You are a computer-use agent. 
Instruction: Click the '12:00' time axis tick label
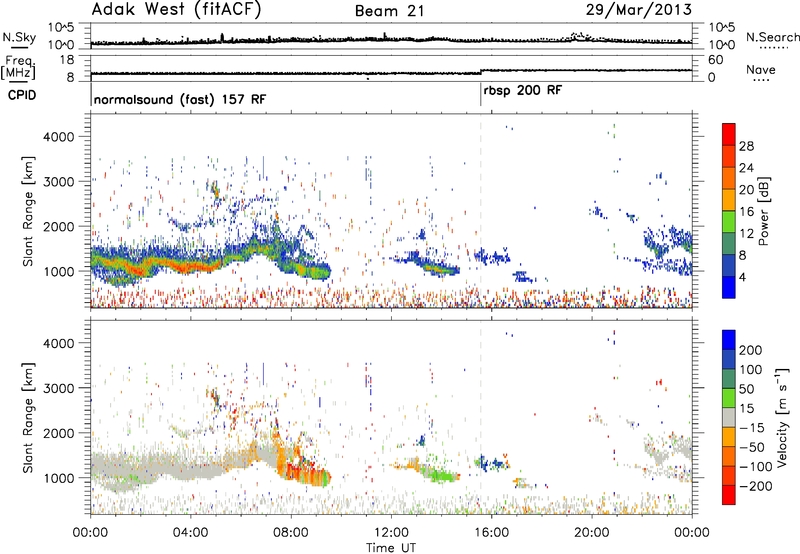click(391, 533)
